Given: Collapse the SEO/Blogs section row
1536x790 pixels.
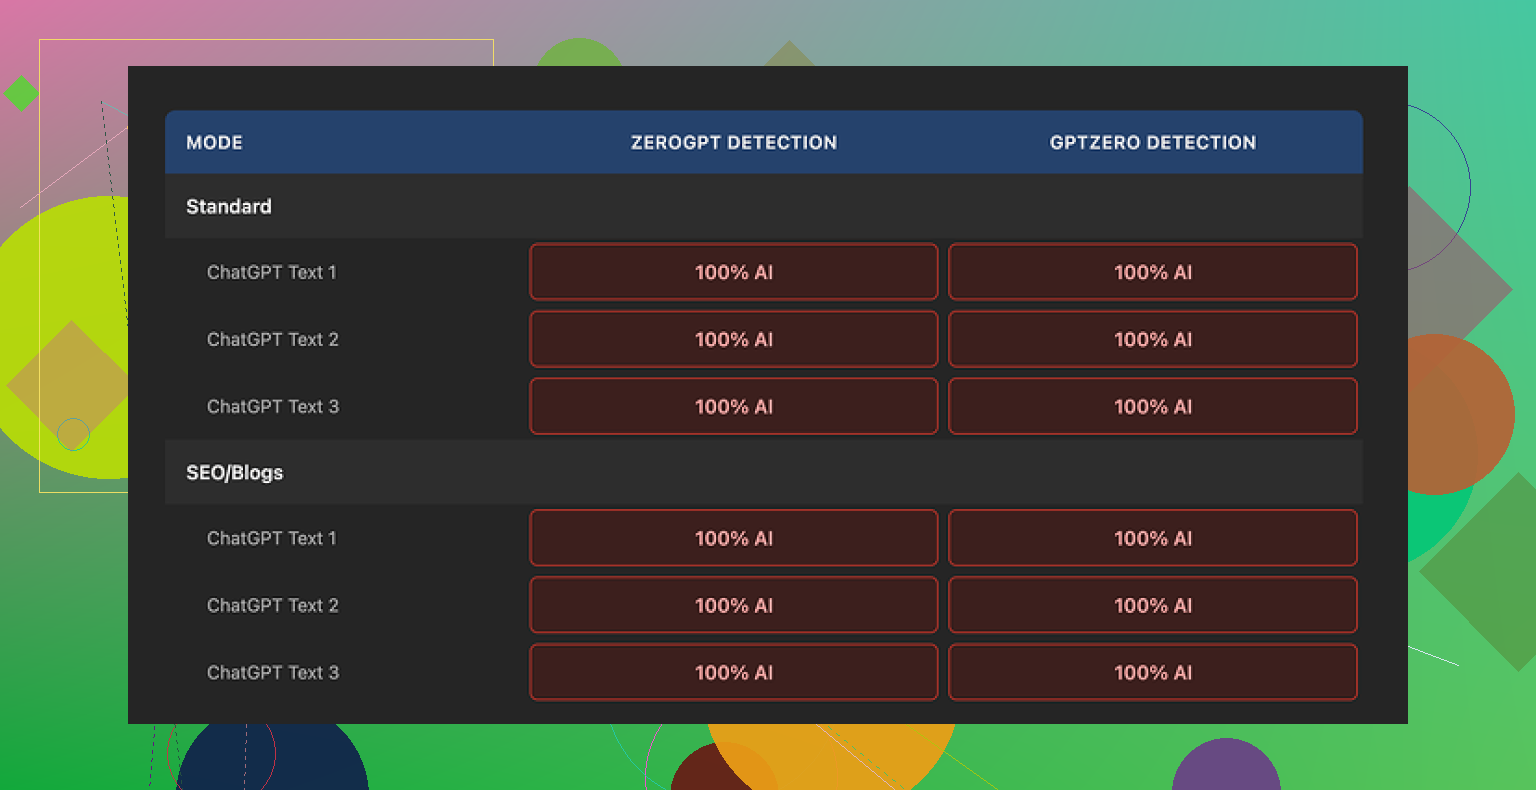Looking at the screenshot, I should pyautogui.click(x=235, y=472).
